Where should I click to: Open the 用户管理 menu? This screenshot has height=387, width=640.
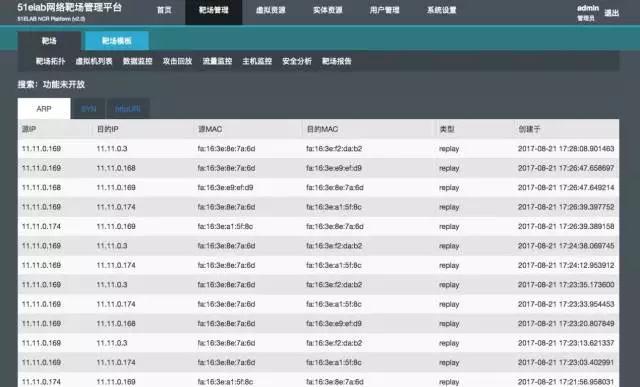[x=384, y=10]
